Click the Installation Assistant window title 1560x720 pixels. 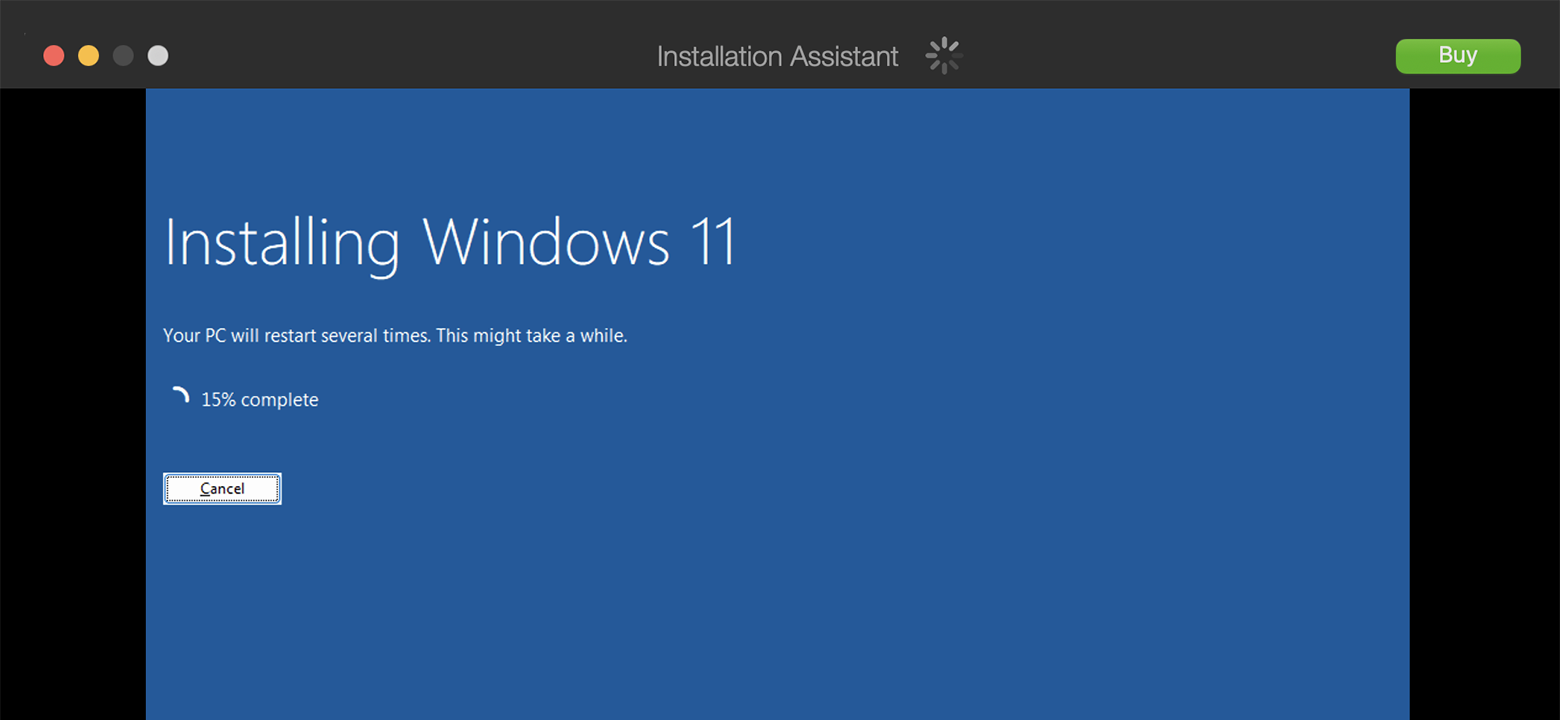(777, 56)
